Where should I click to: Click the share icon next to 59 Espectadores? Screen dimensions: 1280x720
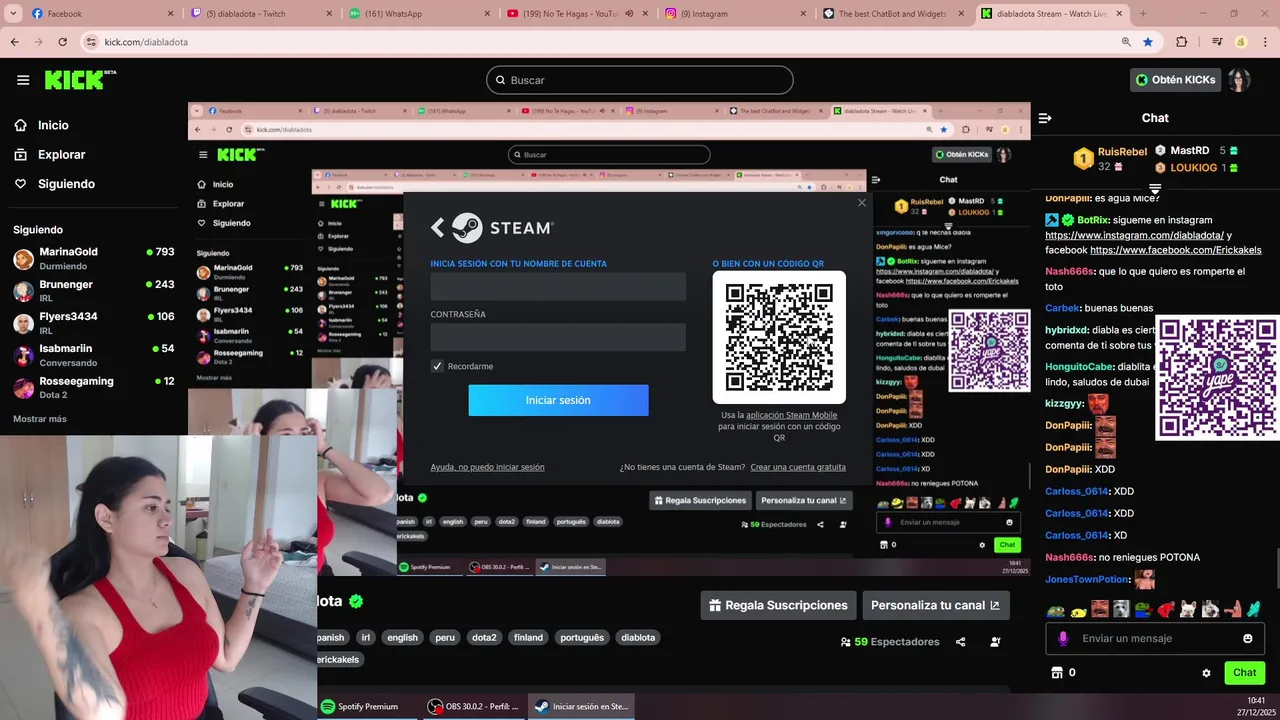click(x=960, y=642)
